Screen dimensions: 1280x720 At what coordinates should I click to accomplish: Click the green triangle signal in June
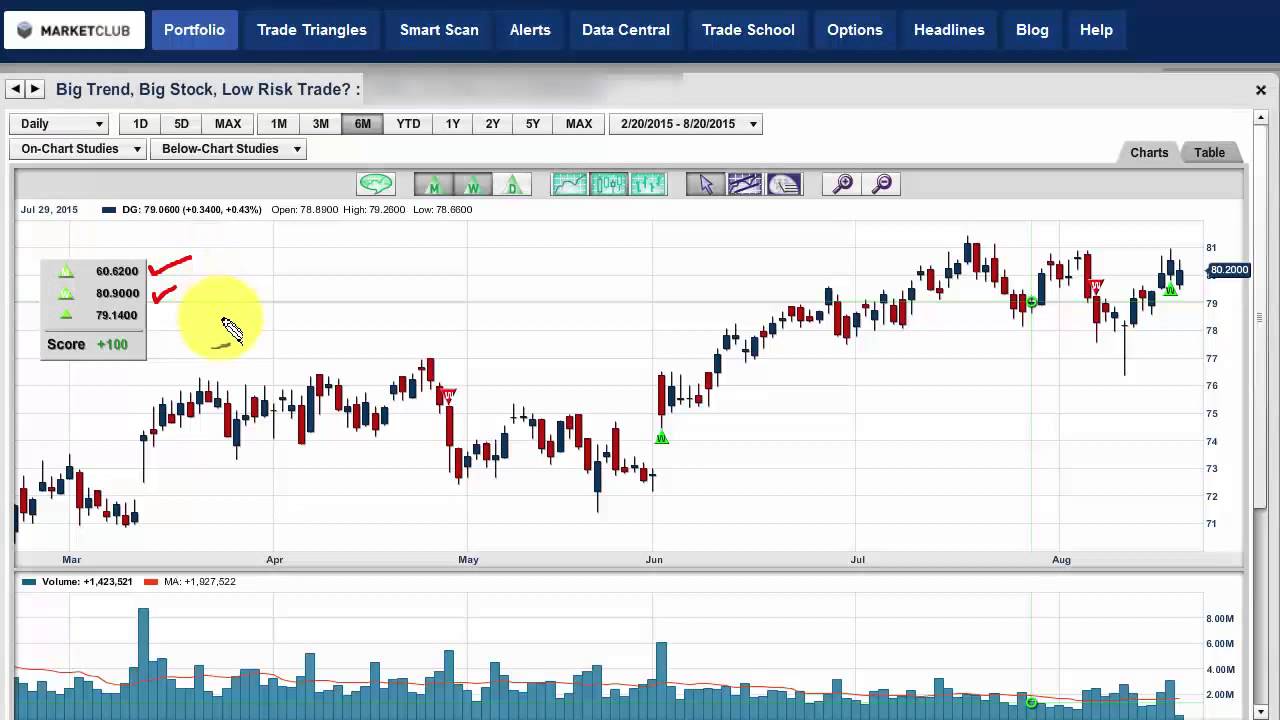[661, 437]
